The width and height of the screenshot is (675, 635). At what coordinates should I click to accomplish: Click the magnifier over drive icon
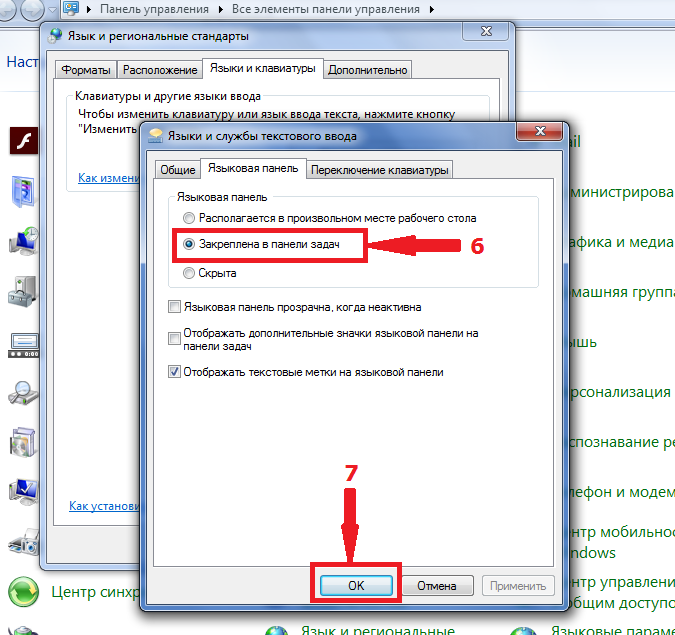point(23,393)
